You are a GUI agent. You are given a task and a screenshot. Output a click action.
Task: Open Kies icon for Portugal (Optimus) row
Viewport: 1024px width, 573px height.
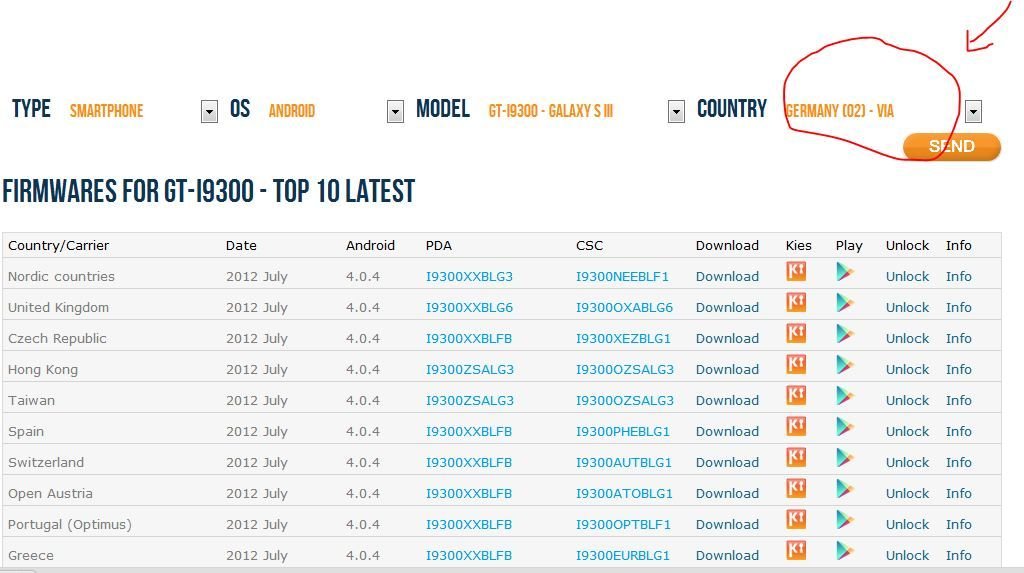(795, 519)
